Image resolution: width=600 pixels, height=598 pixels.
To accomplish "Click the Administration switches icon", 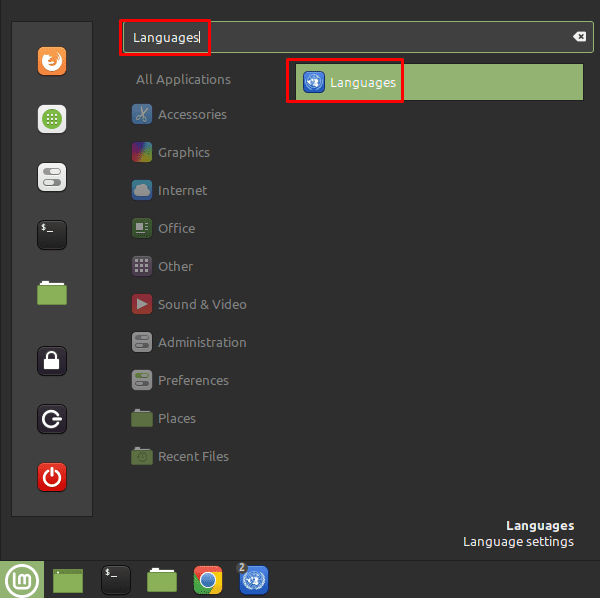I will click(x=142, y=342).
